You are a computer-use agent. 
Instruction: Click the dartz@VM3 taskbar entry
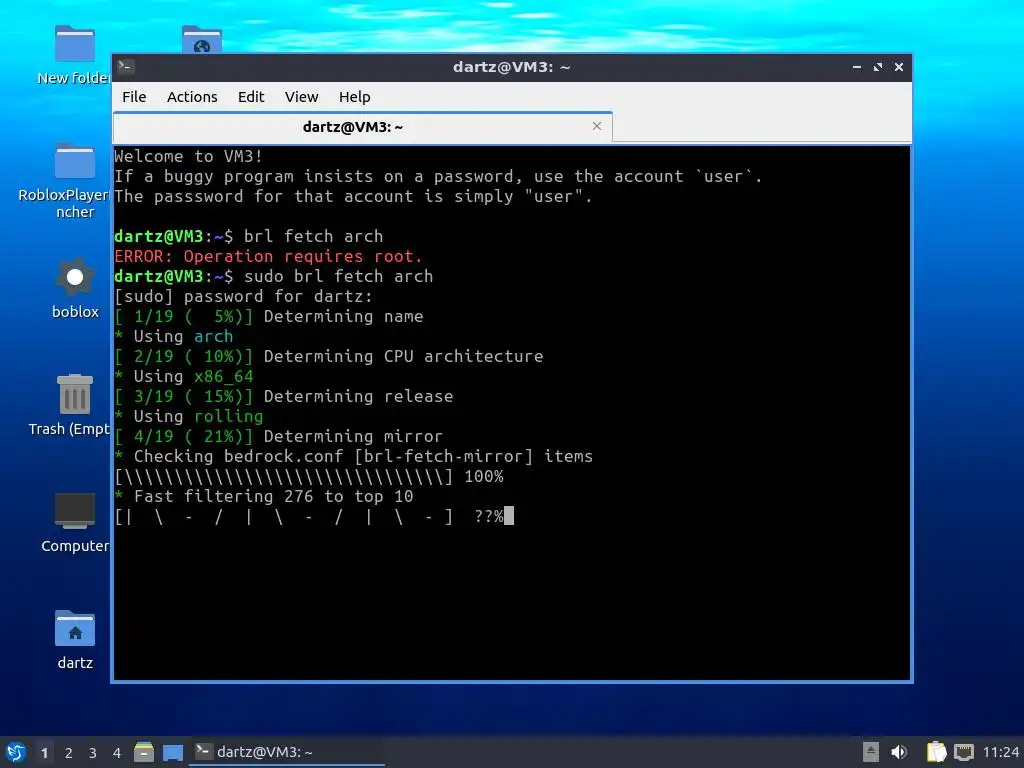click(x=287, y=752)
